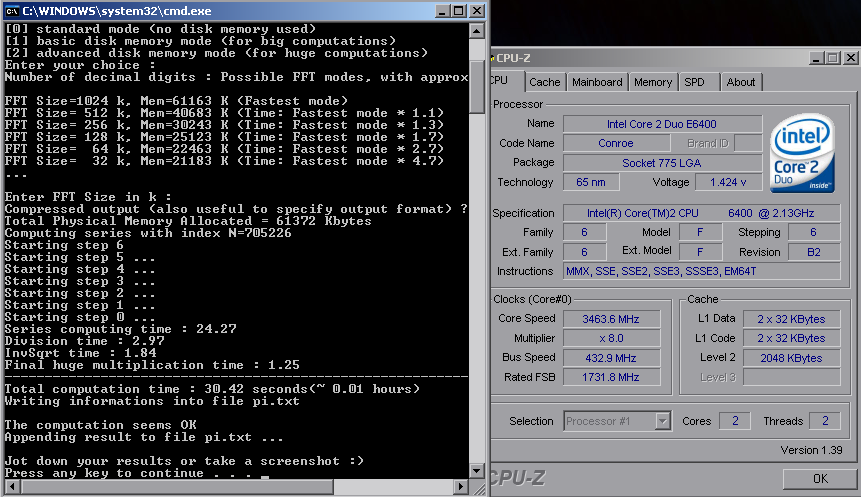Click the OK button in CPU-Z
Image resolution: width=861 pixels, height=497 pixels.
tap(820, 479)
